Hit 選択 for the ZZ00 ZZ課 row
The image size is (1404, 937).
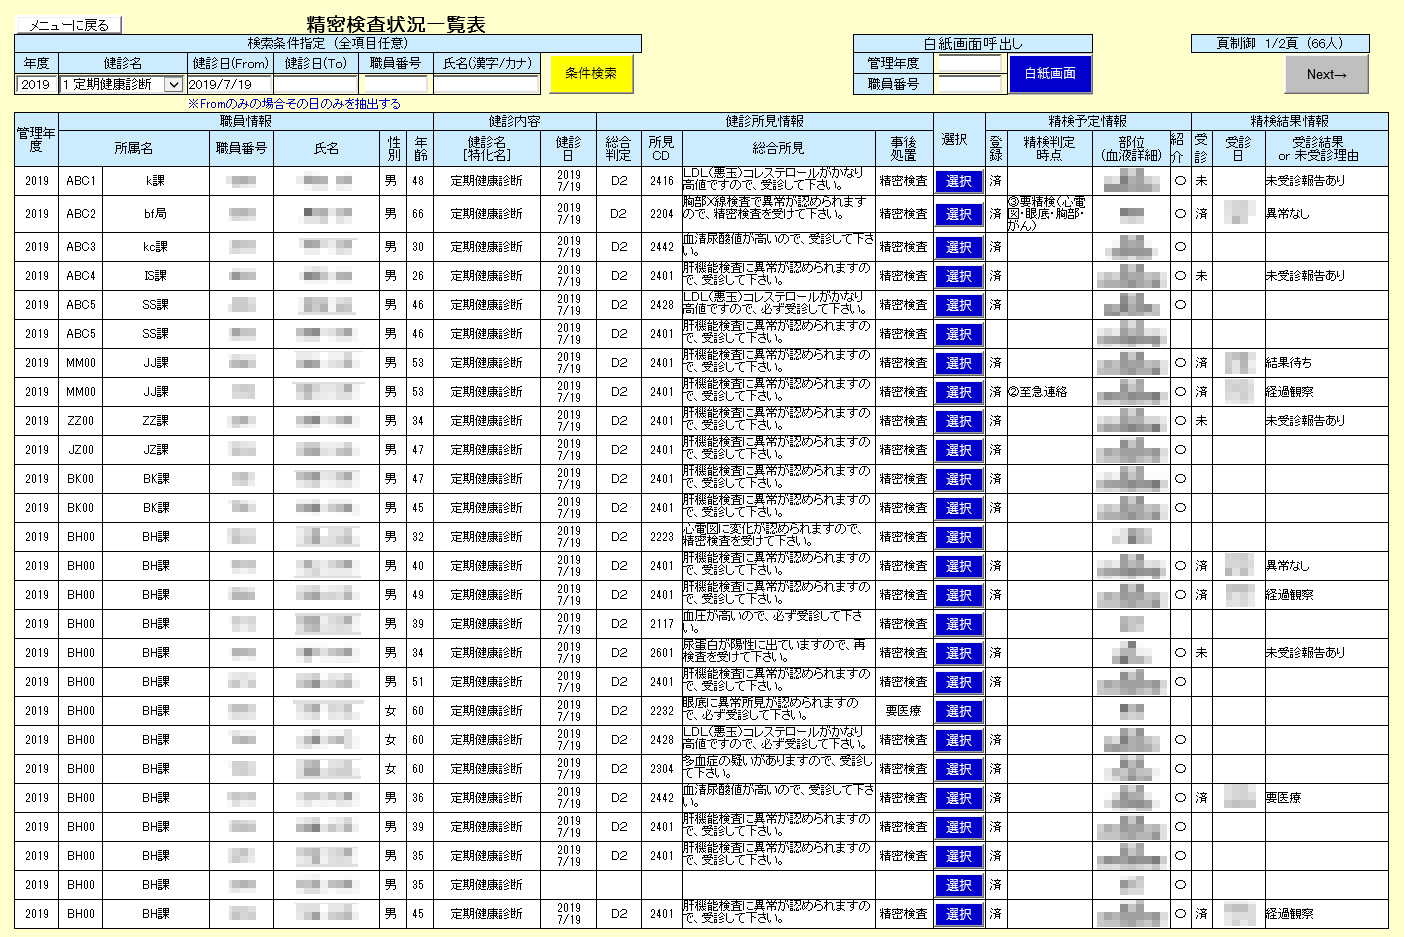[x=959, y=421]
